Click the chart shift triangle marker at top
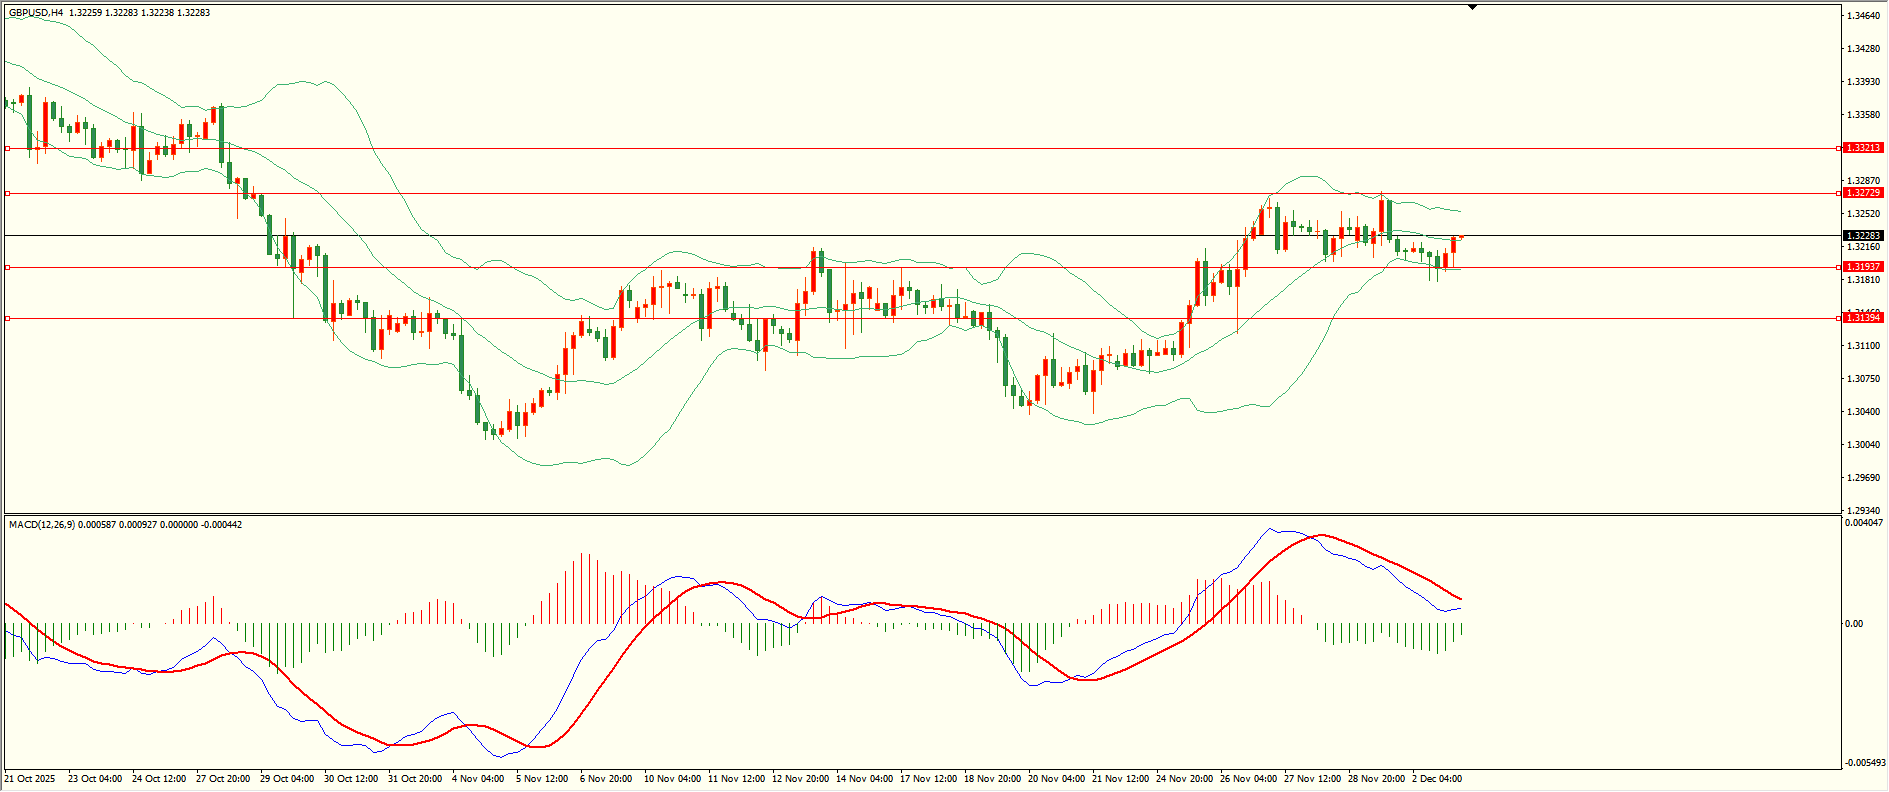 click(1472, 7)
